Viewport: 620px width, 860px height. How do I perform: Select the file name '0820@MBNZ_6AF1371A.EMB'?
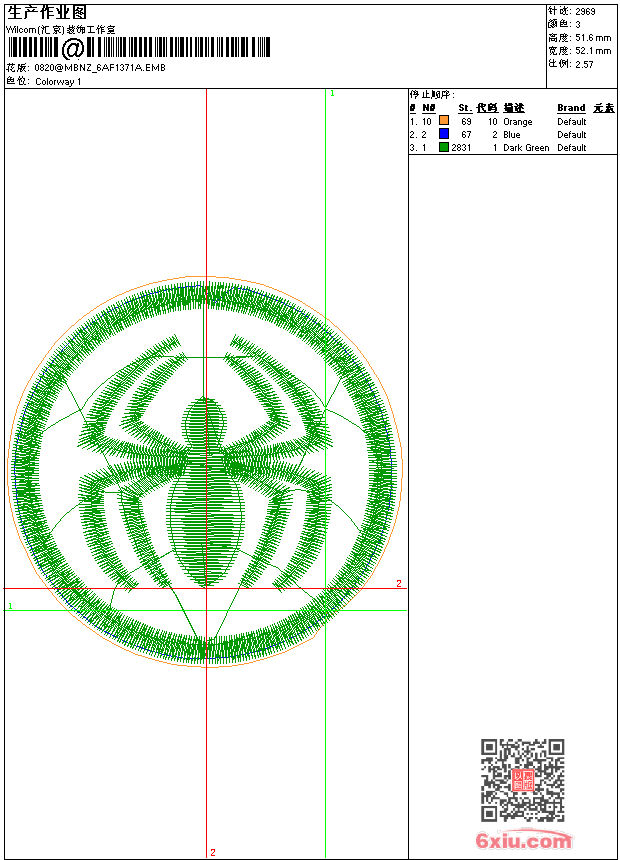[x=100, y=67]
